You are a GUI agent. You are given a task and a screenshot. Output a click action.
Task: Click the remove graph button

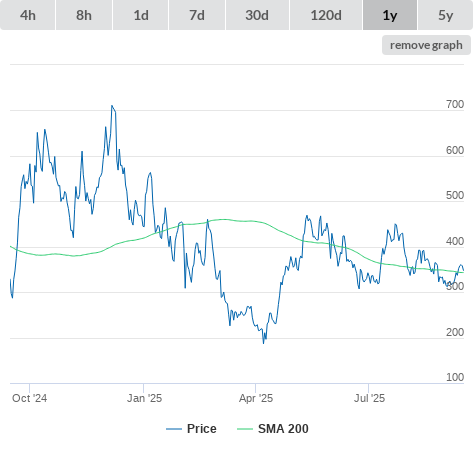pyautogui.click(x=426, y=45)
